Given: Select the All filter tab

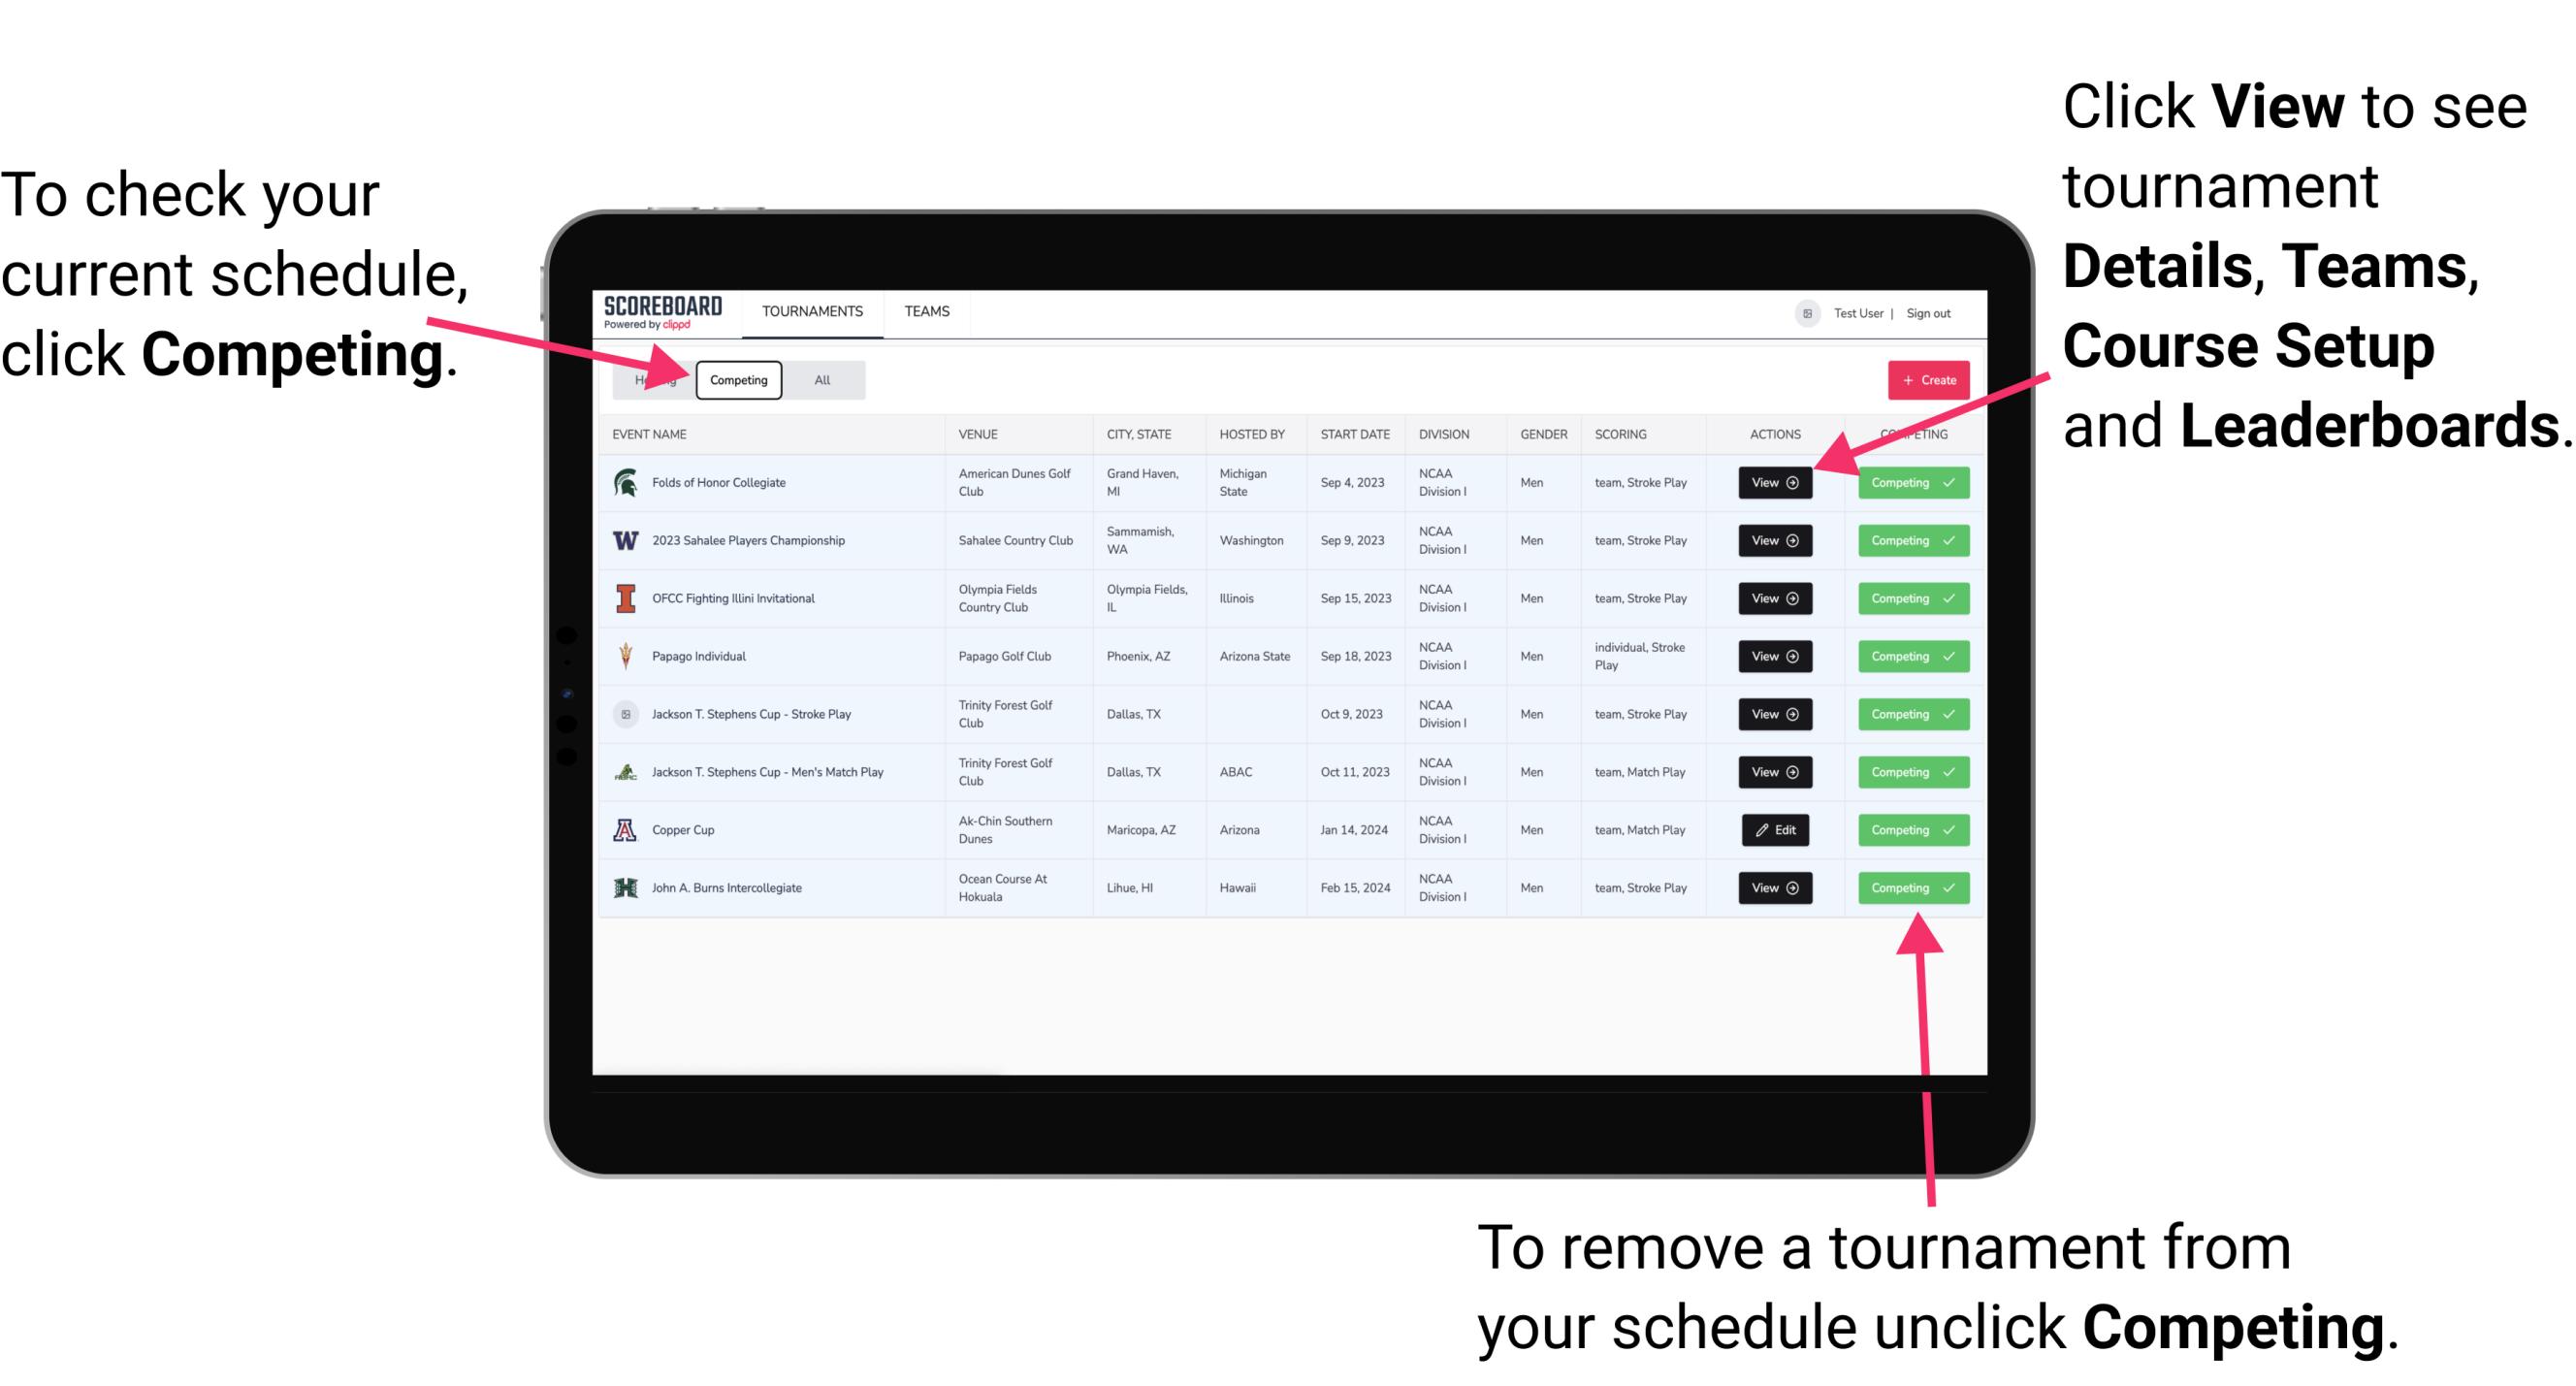Looking at the screenshot, I should click(x=821, y=379).
